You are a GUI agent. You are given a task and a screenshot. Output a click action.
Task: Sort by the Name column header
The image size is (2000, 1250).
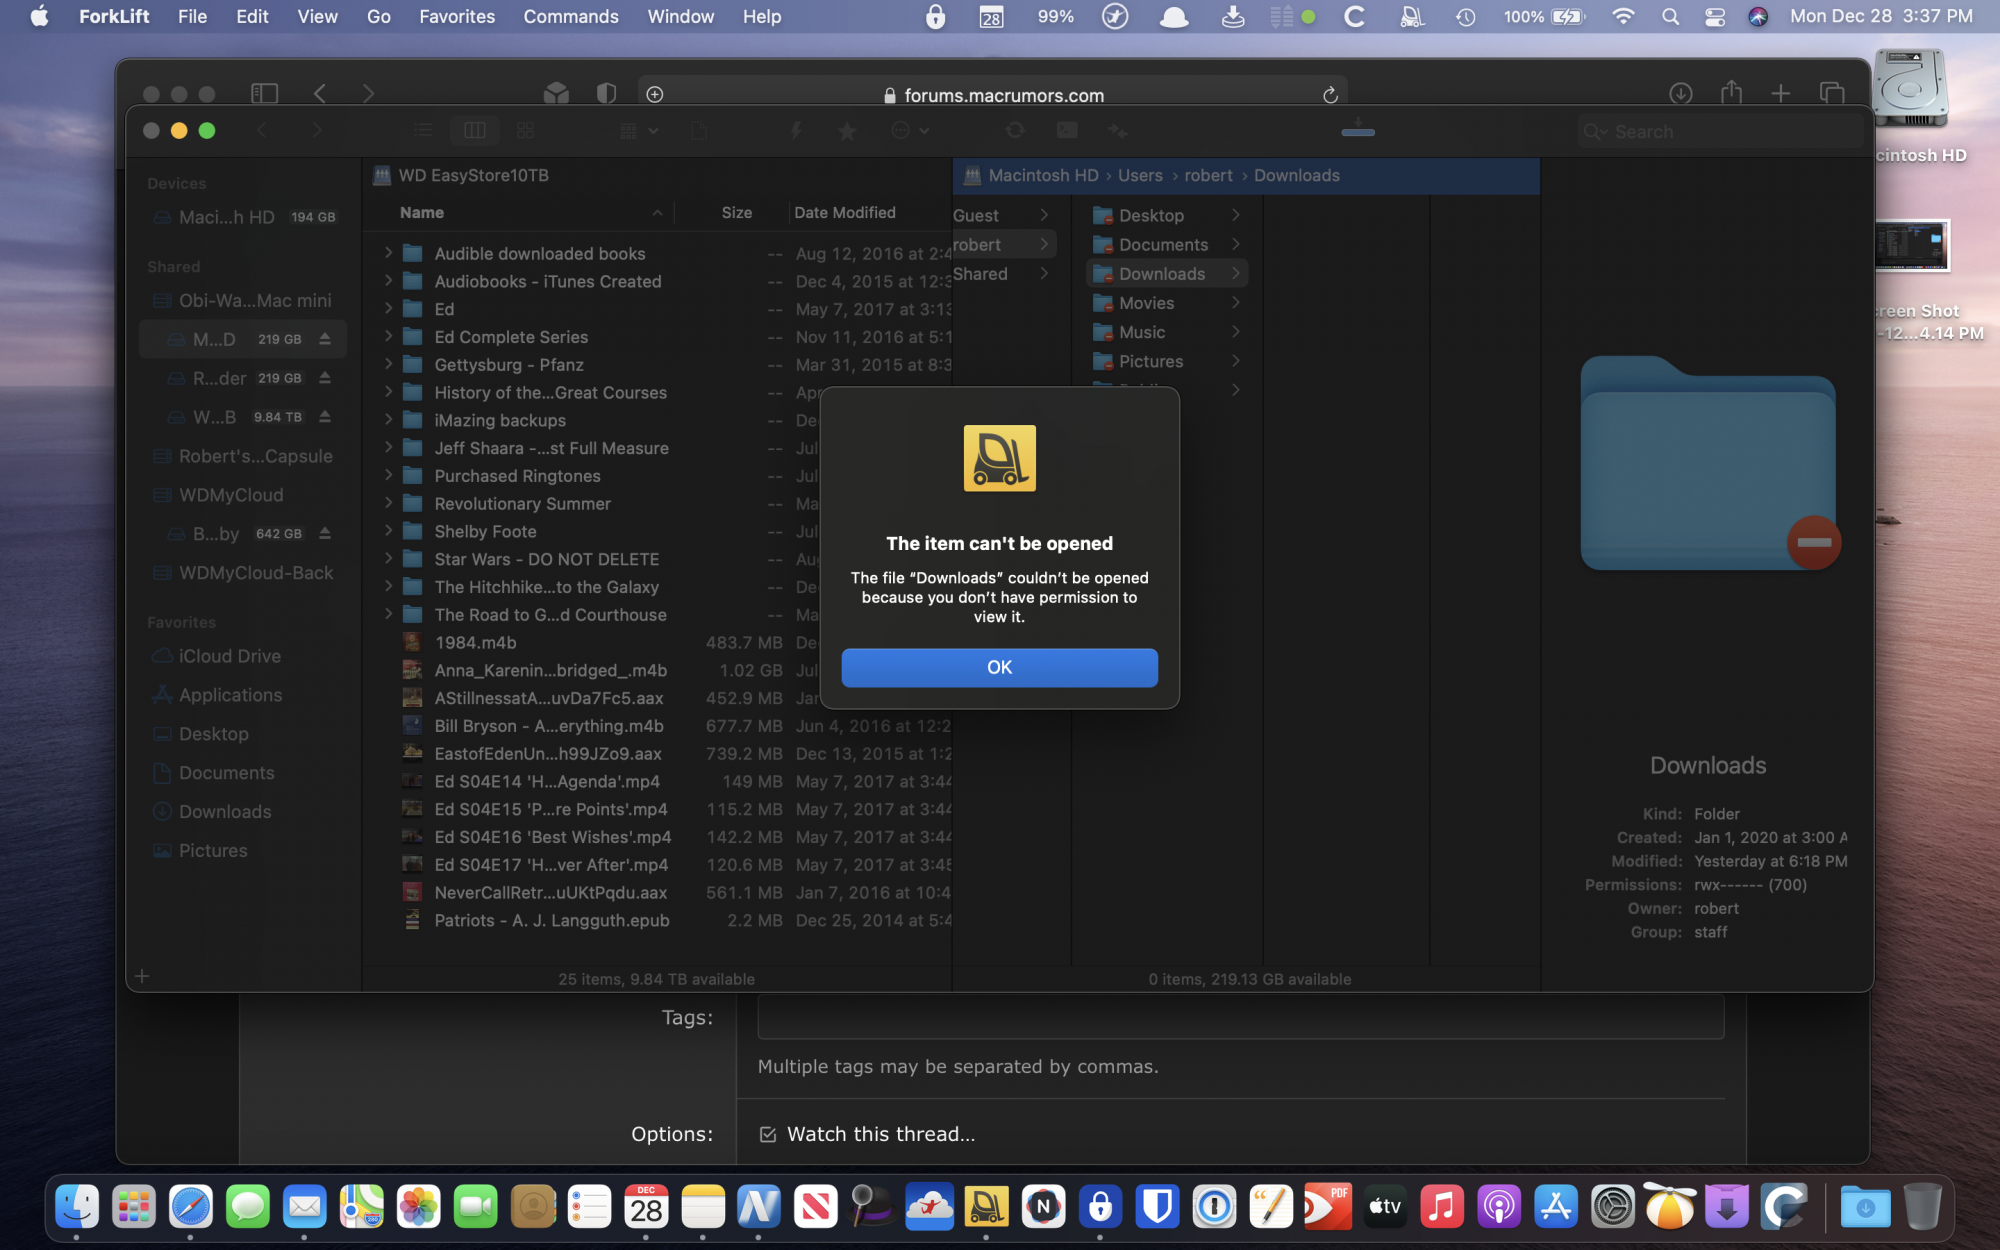pos(422,213)
